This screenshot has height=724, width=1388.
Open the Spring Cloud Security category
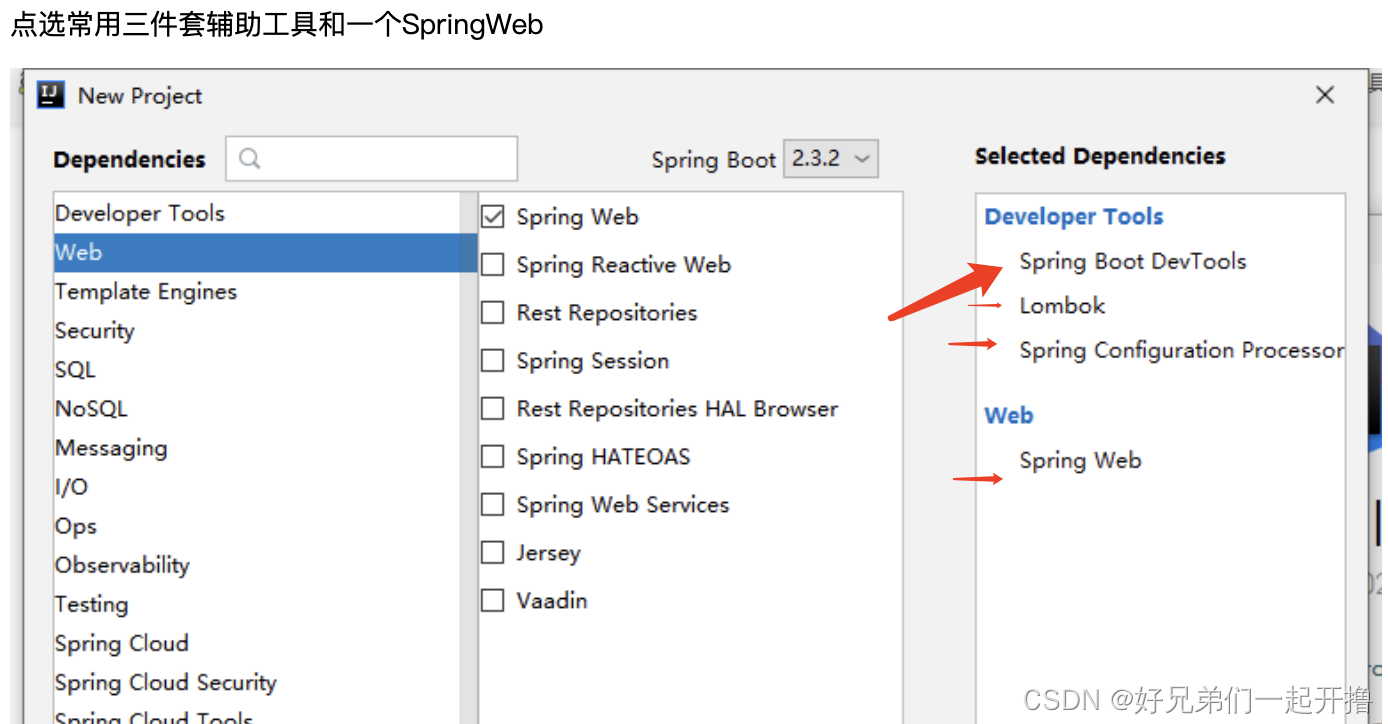coord(257,682)
